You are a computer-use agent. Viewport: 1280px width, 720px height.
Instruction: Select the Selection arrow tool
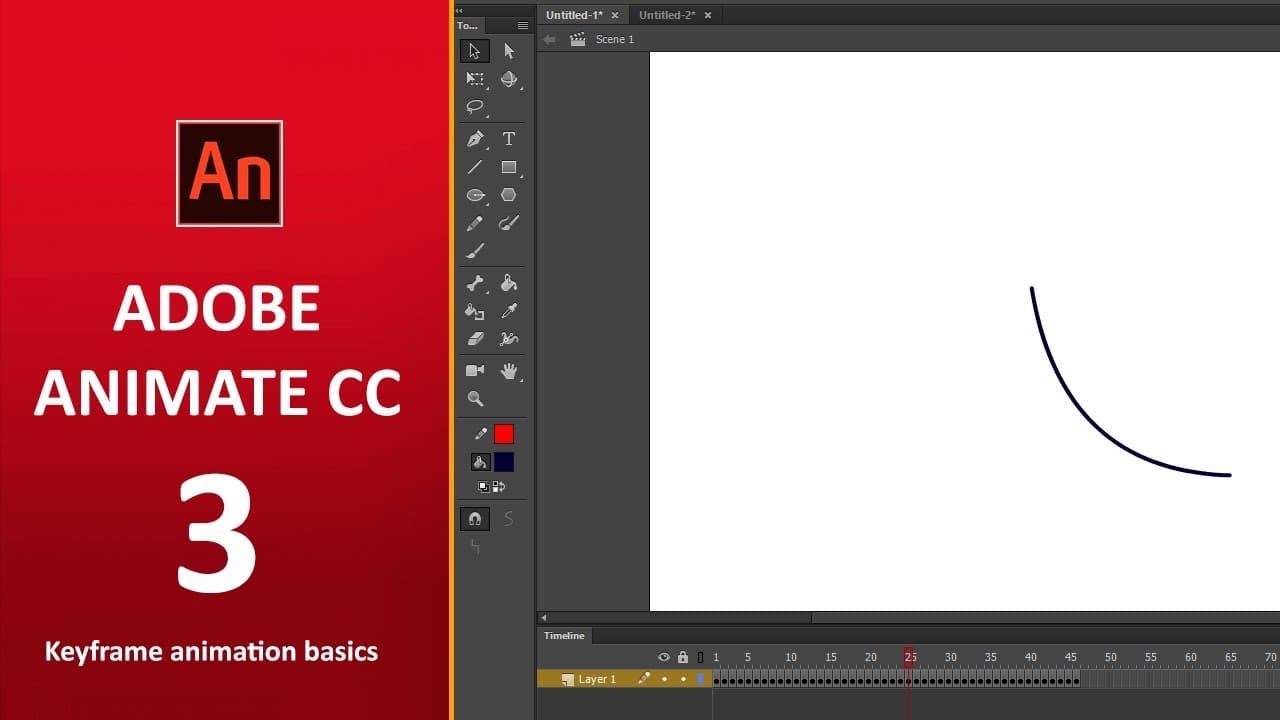475,51
